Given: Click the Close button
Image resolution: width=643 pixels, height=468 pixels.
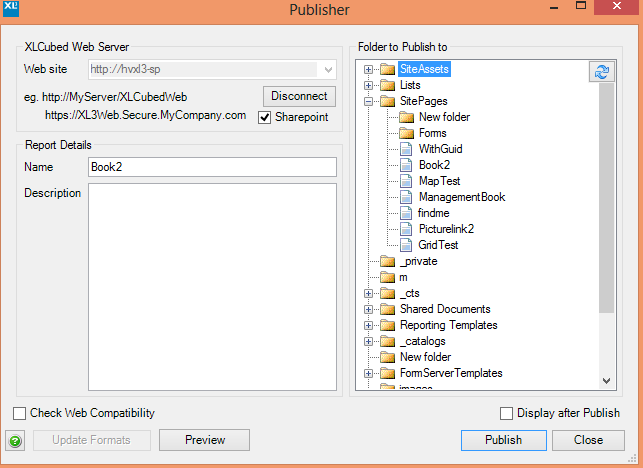Looking at the screenshot, I should point(588,440).
